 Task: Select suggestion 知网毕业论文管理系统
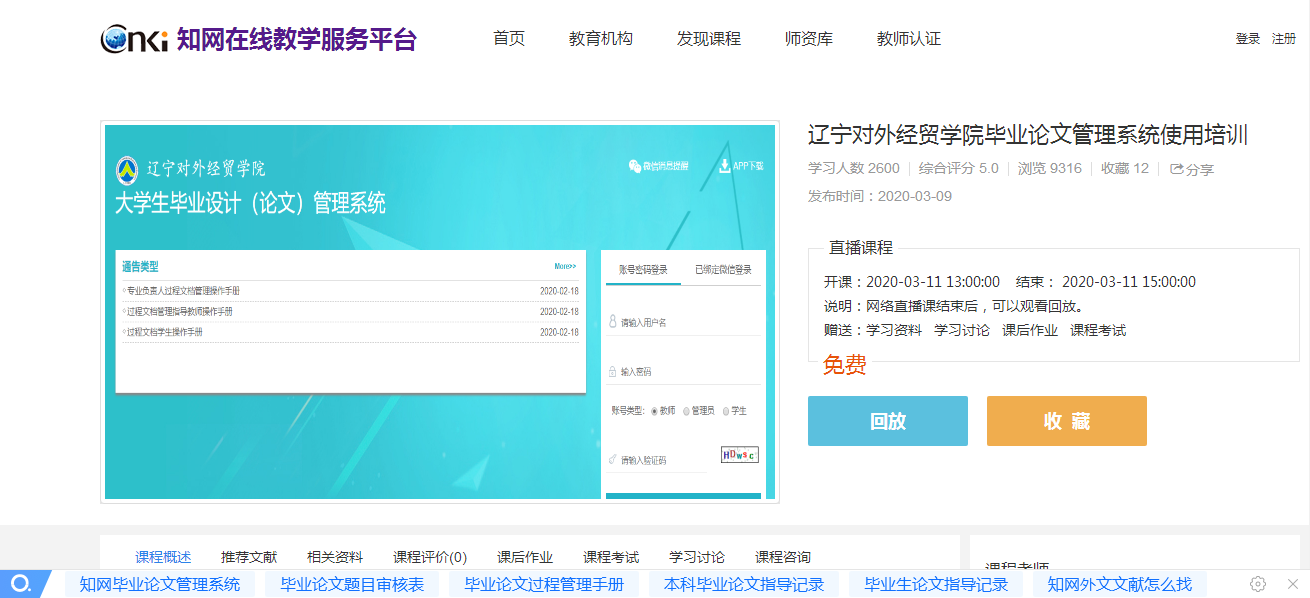[160, 584]
